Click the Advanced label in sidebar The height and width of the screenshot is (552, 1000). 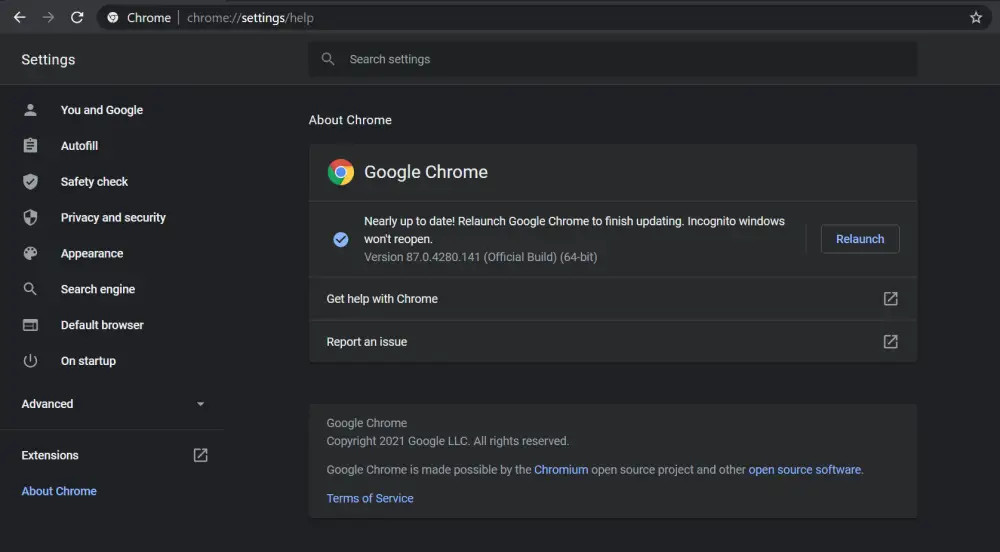click(47, 404)
